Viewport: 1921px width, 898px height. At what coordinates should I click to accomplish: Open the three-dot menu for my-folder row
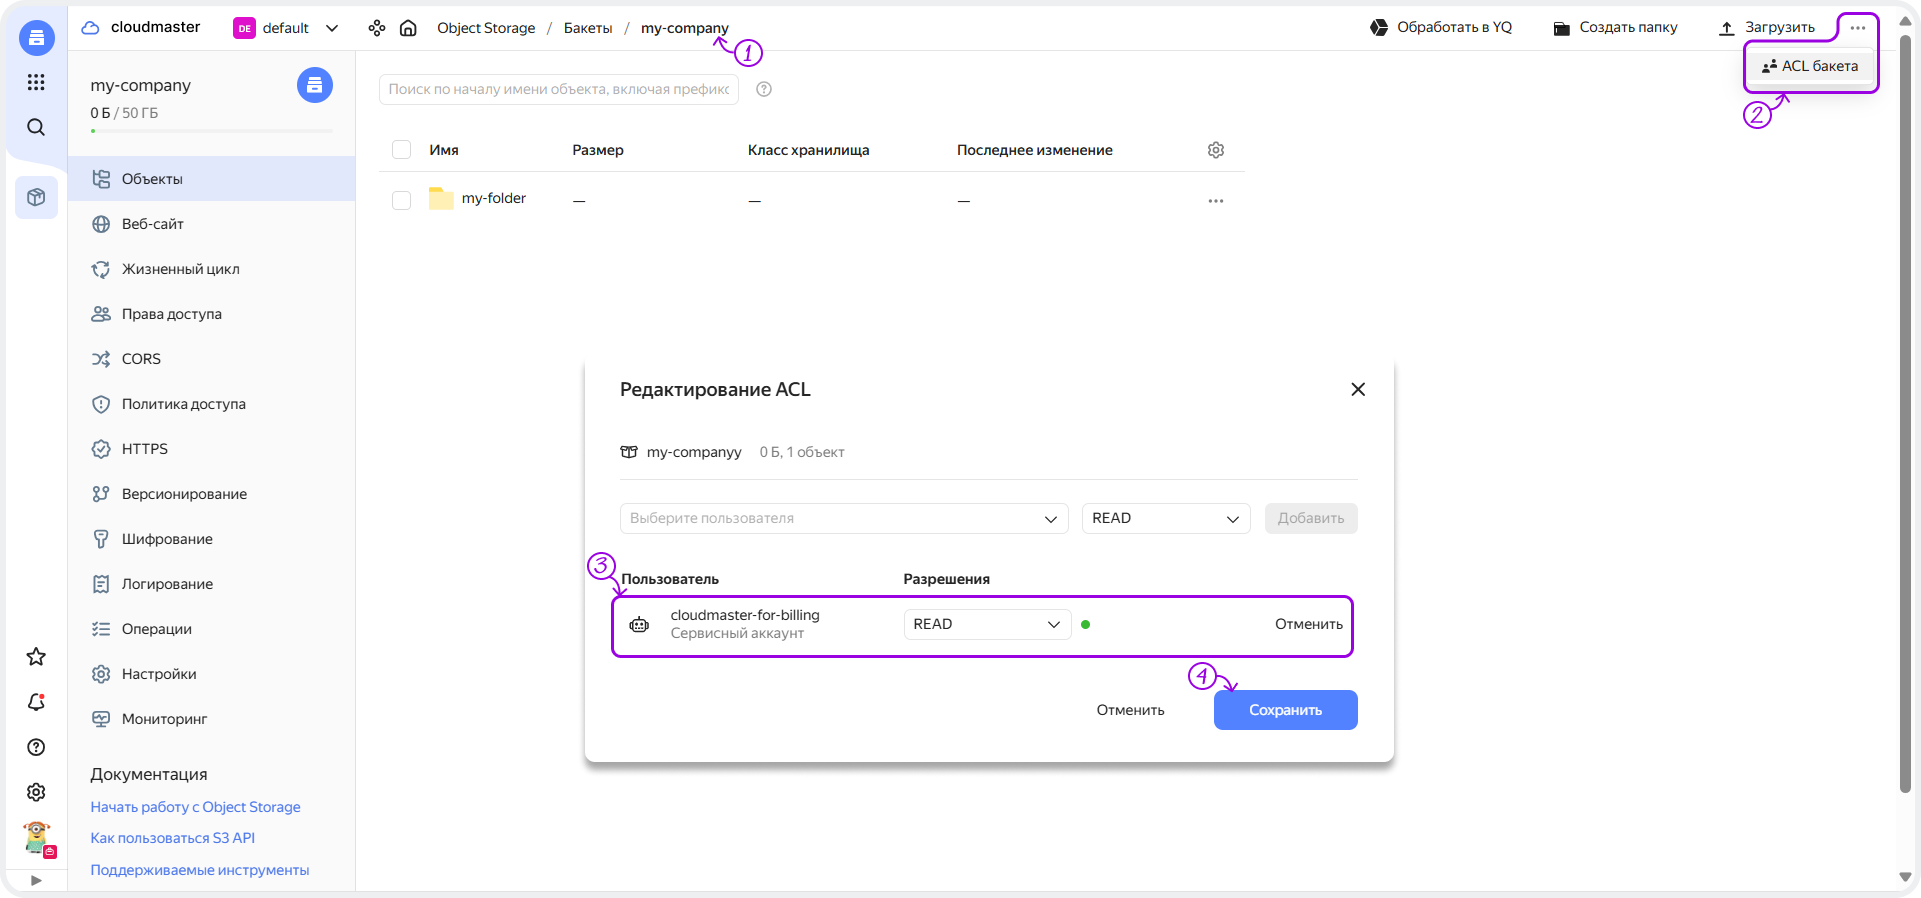(x=1215, y=201)
